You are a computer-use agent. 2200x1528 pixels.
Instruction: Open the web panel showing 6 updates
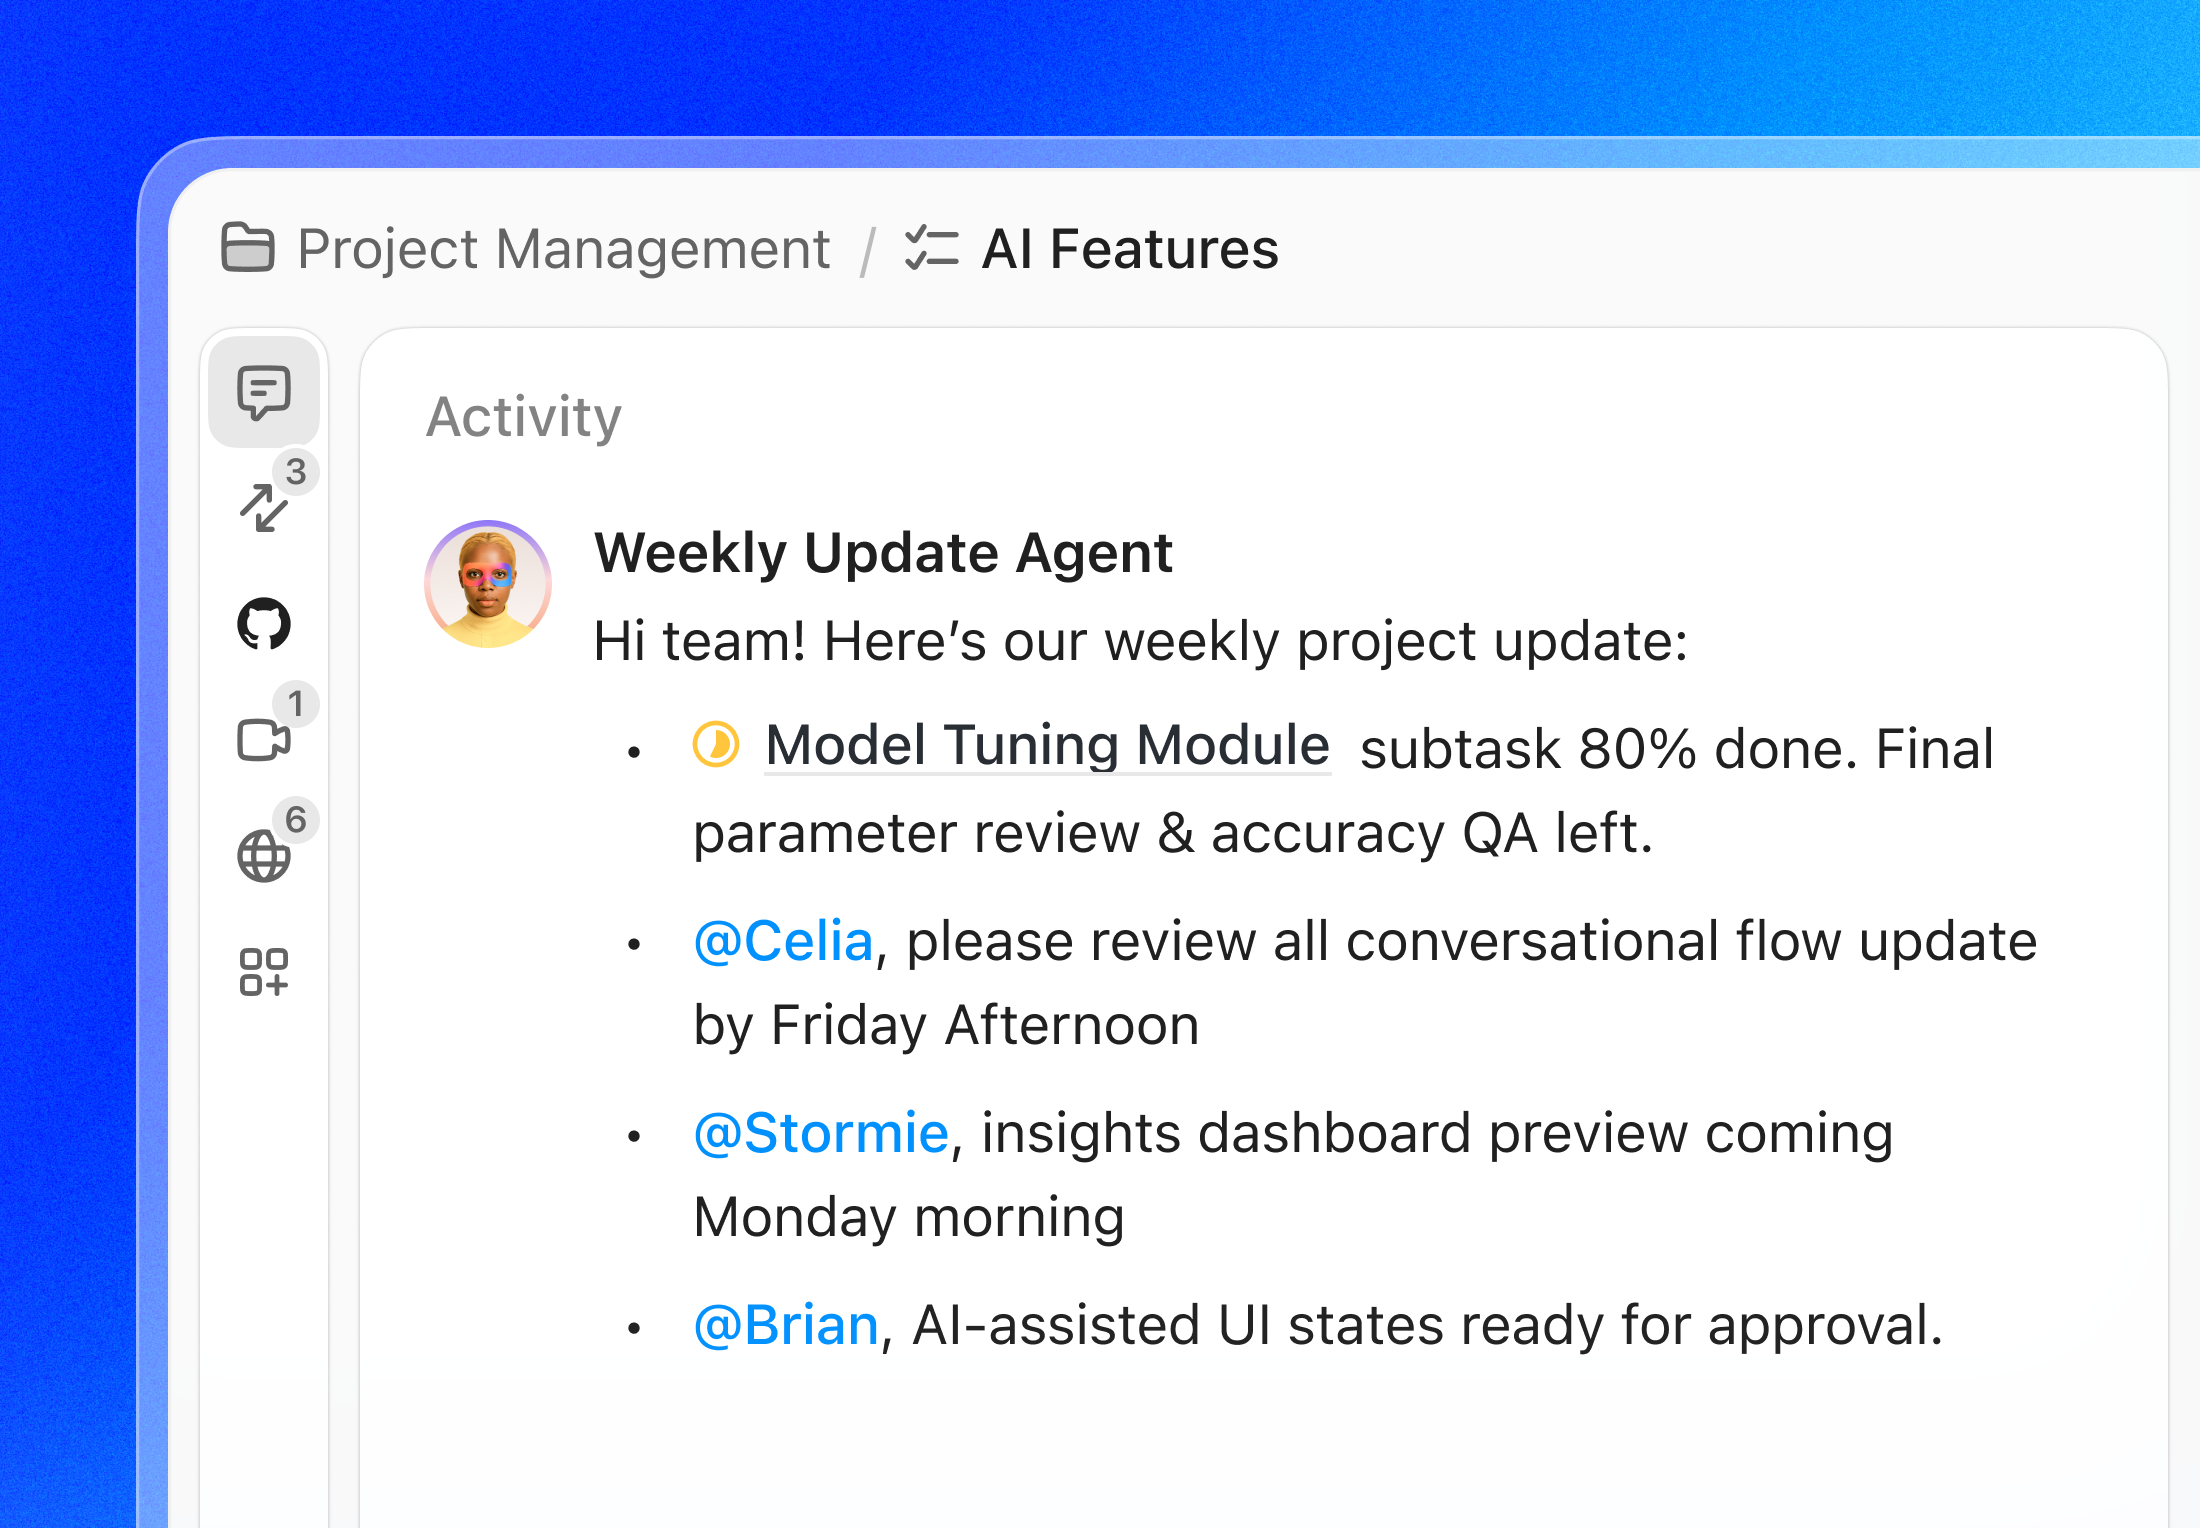point(263,855)
